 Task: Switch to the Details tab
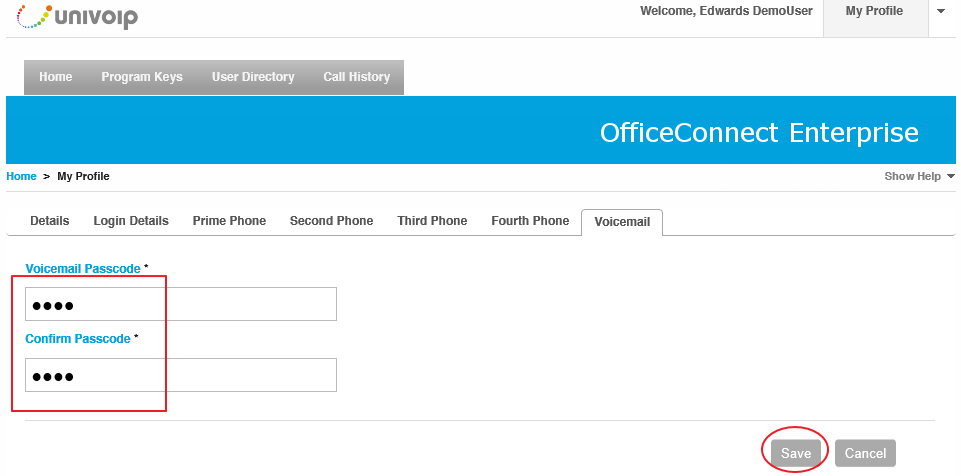(50, 221)
